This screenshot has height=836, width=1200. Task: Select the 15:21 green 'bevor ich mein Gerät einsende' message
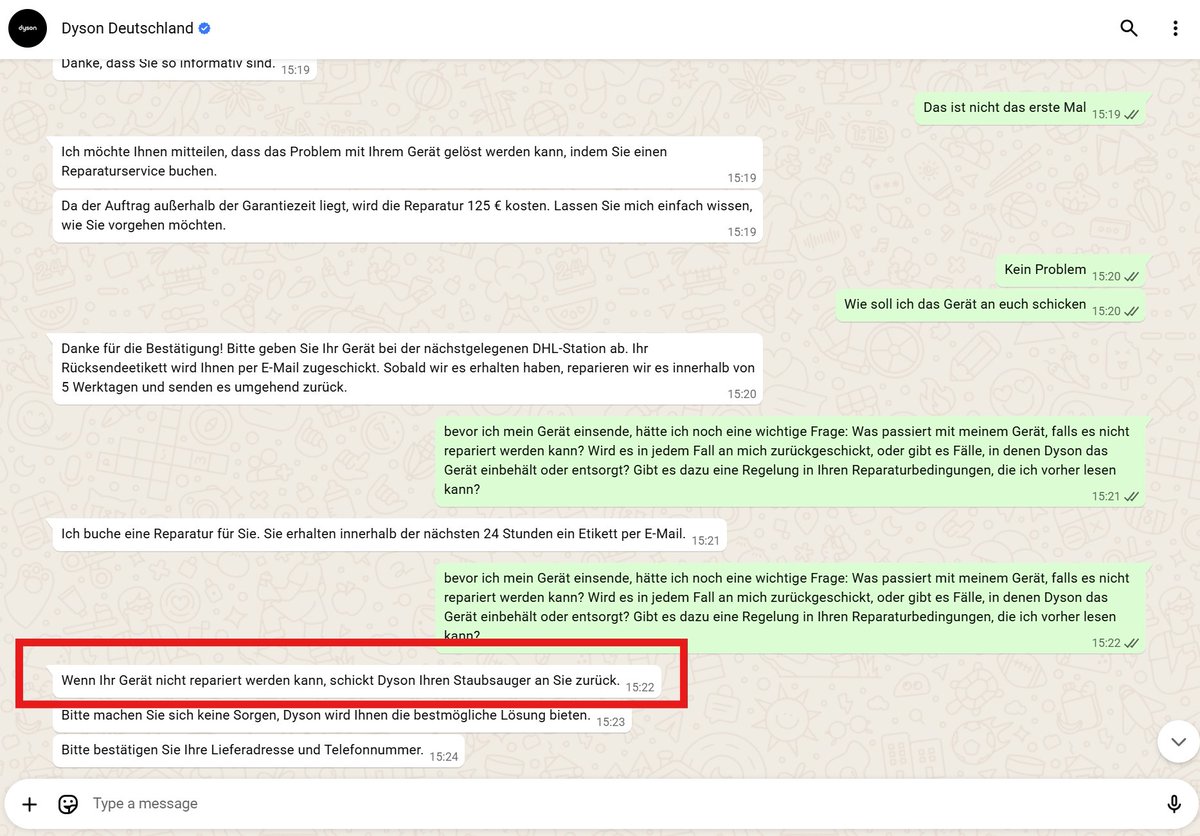coord(791,461)
